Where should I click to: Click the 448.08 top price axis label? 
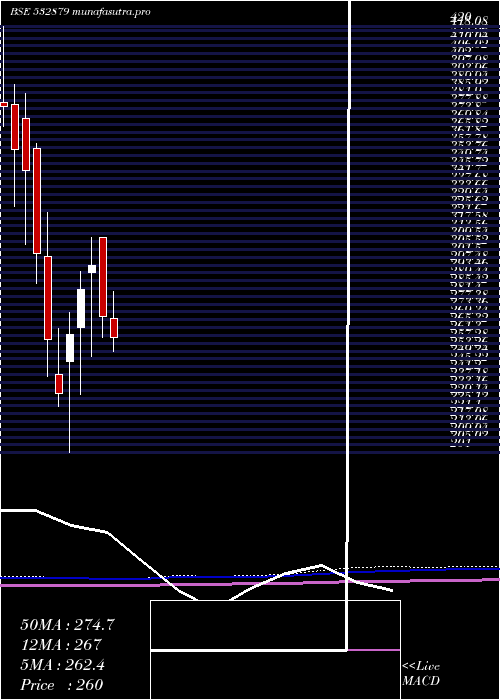(x=469, y=20)
